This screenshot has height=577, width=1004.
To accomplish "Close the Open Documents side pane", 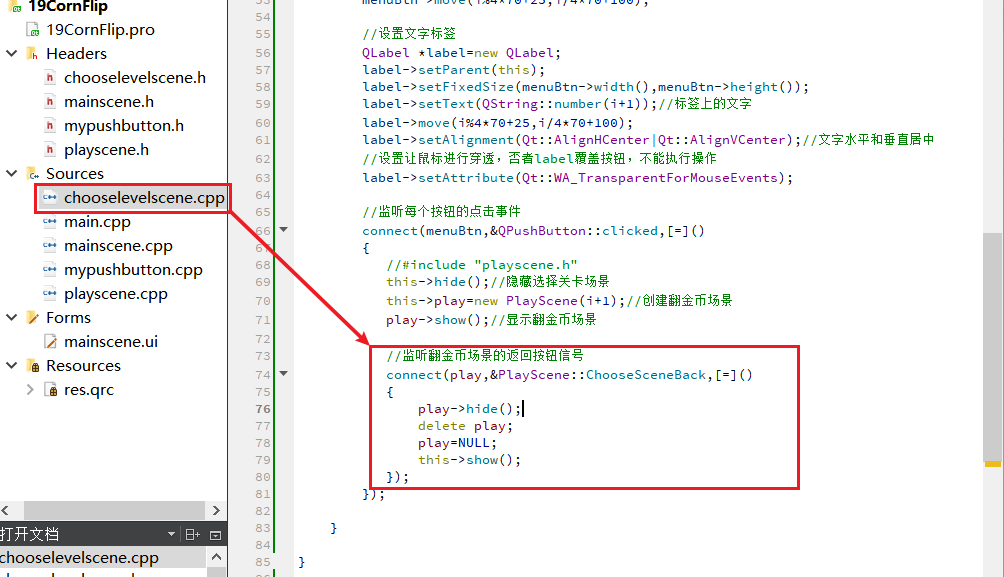I will pyautogui.click(x=216, y=535).
